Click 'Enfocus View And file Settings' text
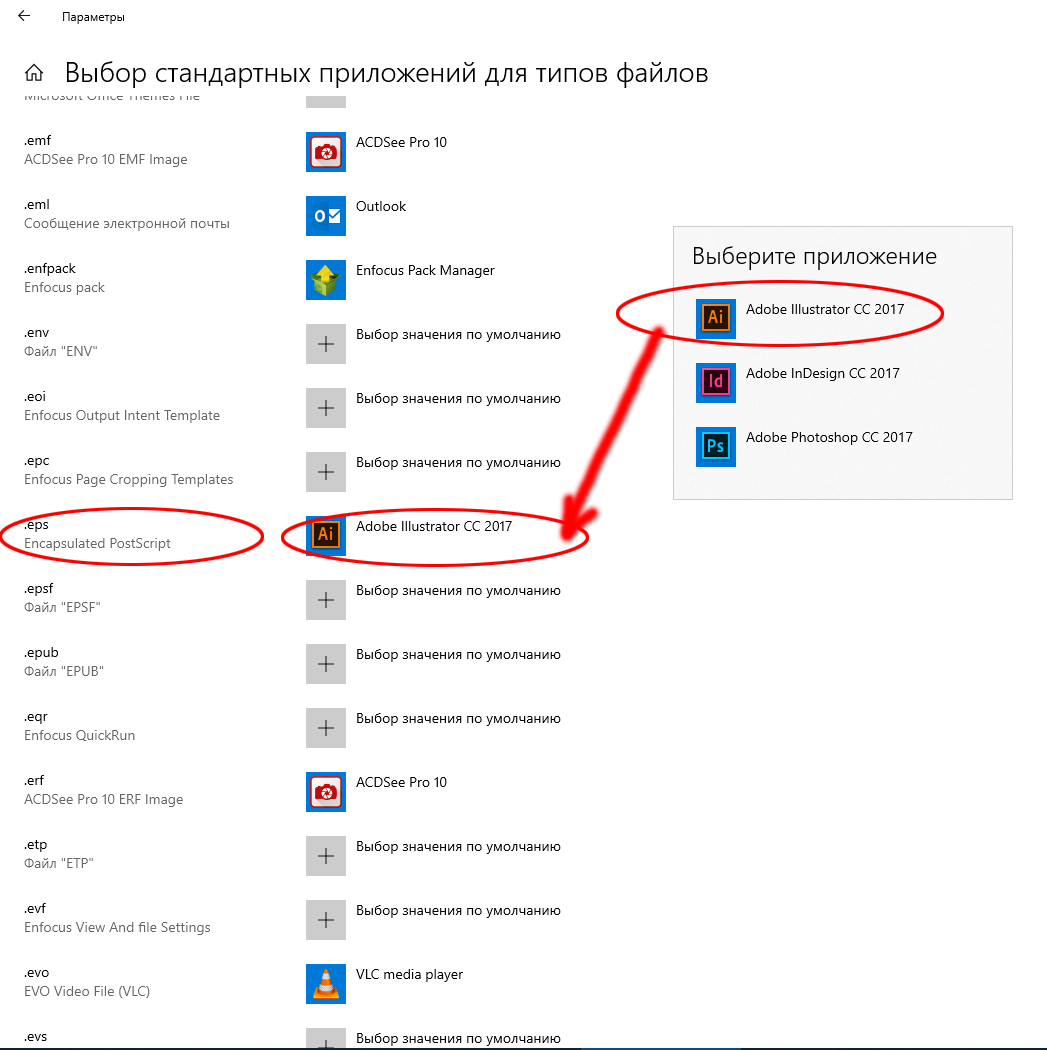The width and height of the screenshot is (1047, 1050). pos(117,927)
